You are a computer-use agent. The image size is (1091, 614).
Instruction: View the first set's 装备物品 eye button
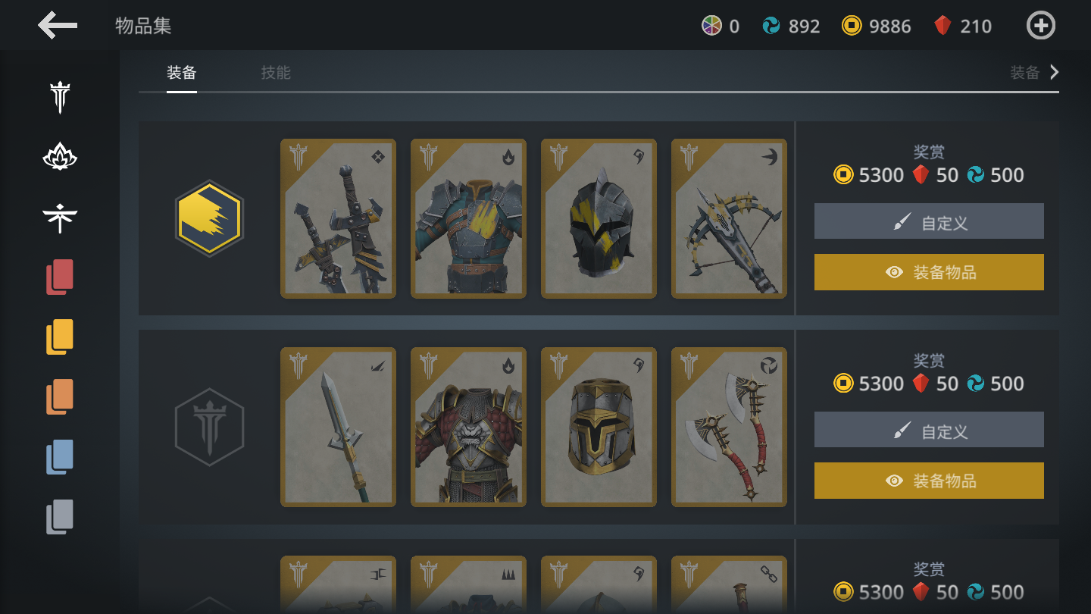click(x=929, y=271)
